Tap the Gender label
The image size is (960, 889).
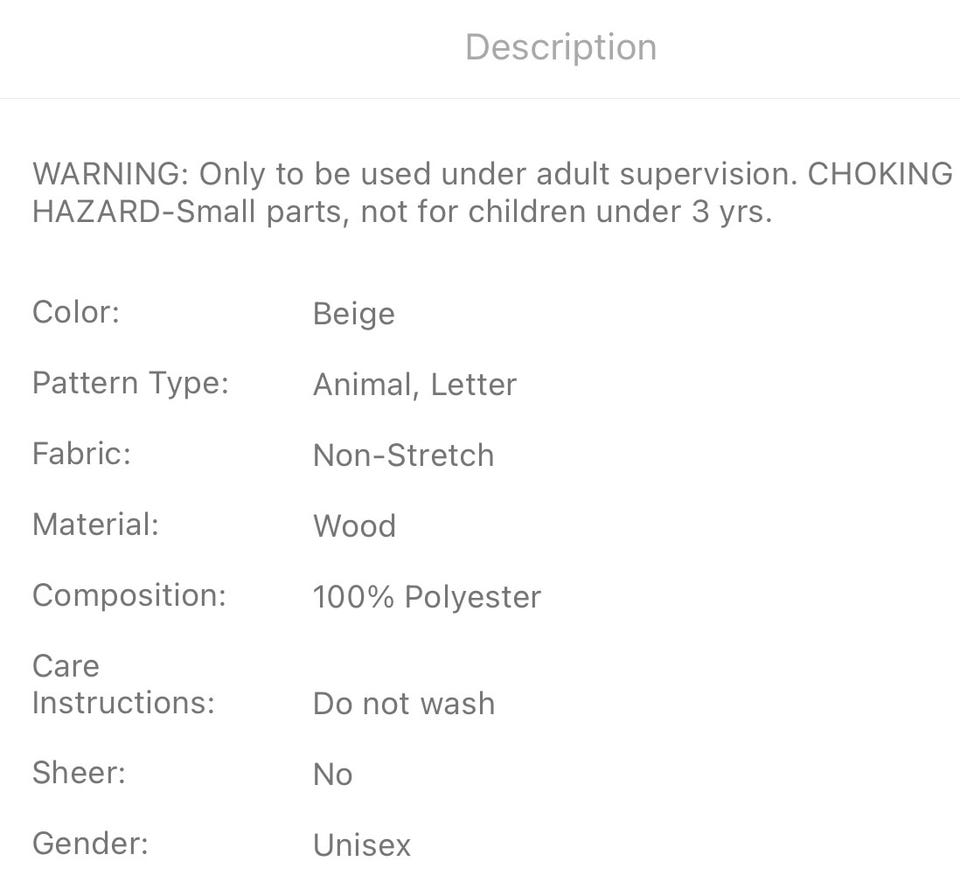coord(90,844)
